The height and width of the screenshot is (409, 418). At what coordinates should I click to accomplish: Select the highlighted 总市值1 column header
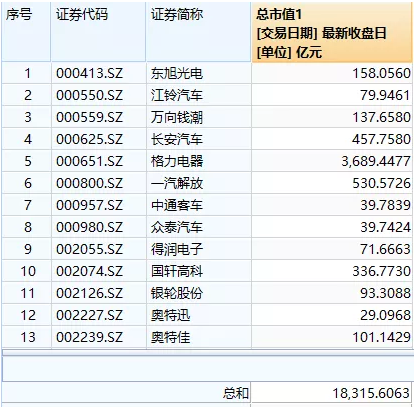tap(332, 32)
